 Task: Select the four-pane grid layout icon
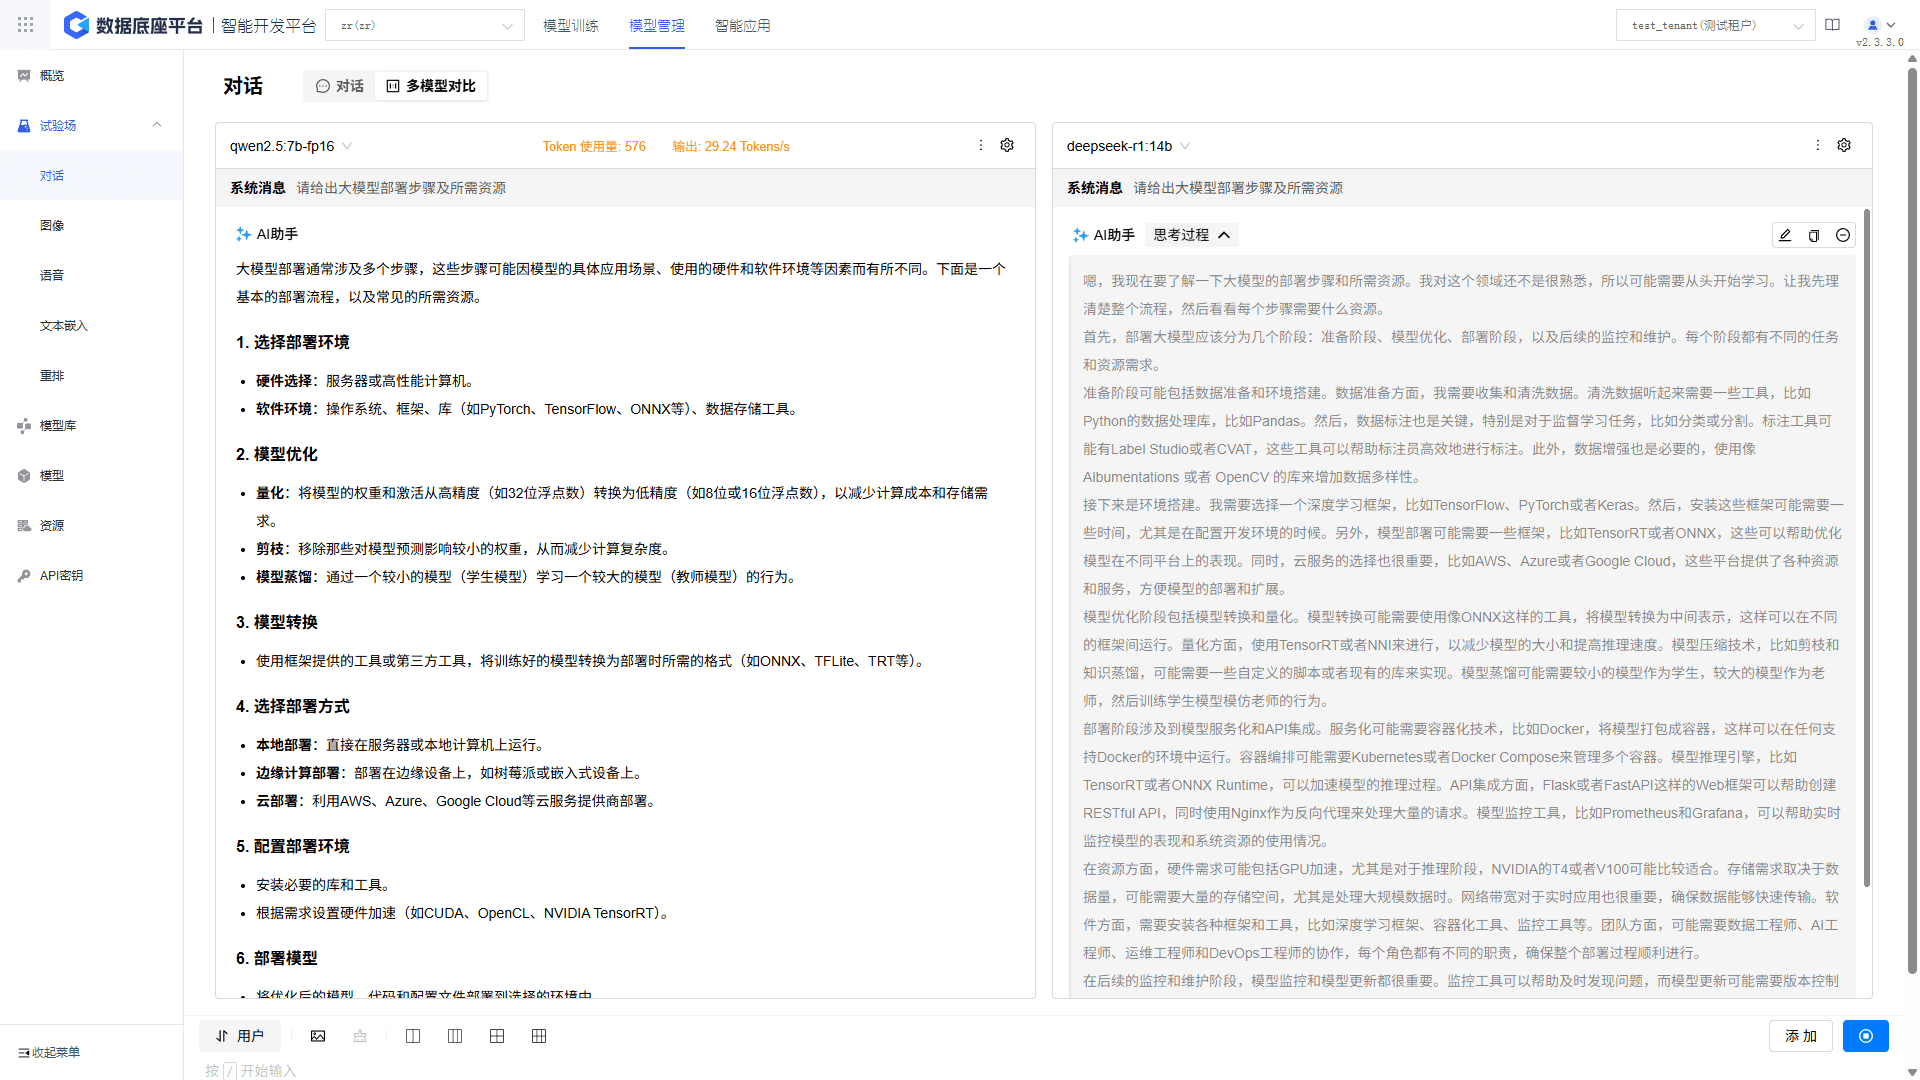point(497,1036)
